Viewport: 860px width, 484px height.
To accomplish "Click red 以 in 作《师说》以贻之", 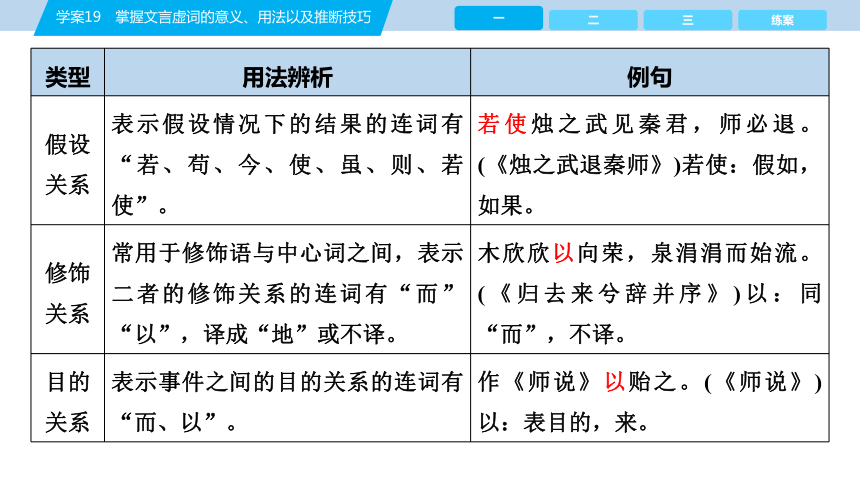I will point(615,382).
